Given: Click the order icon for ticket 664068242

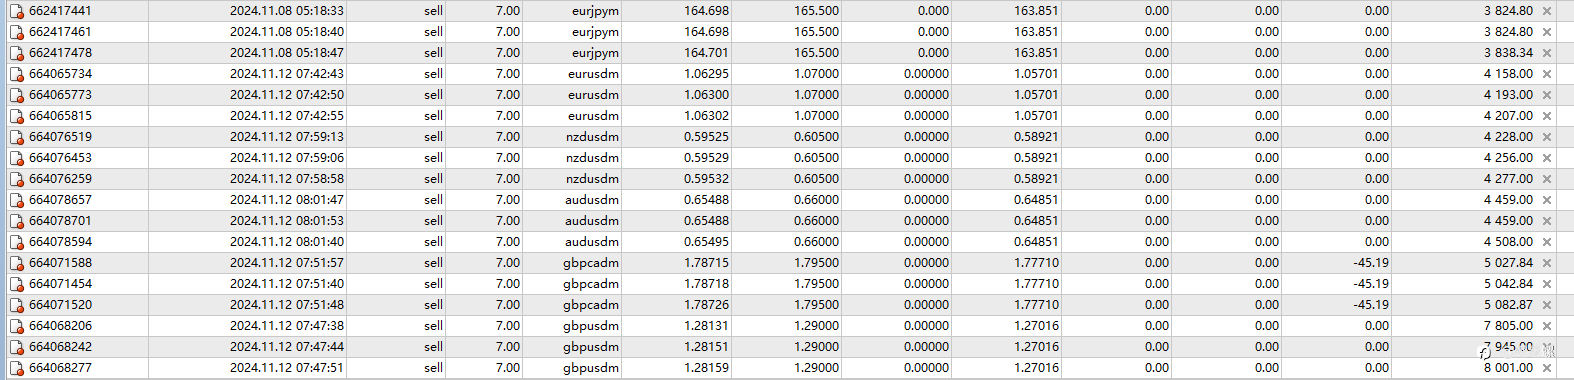Looking at the screenshot, I should coord(16,347).
